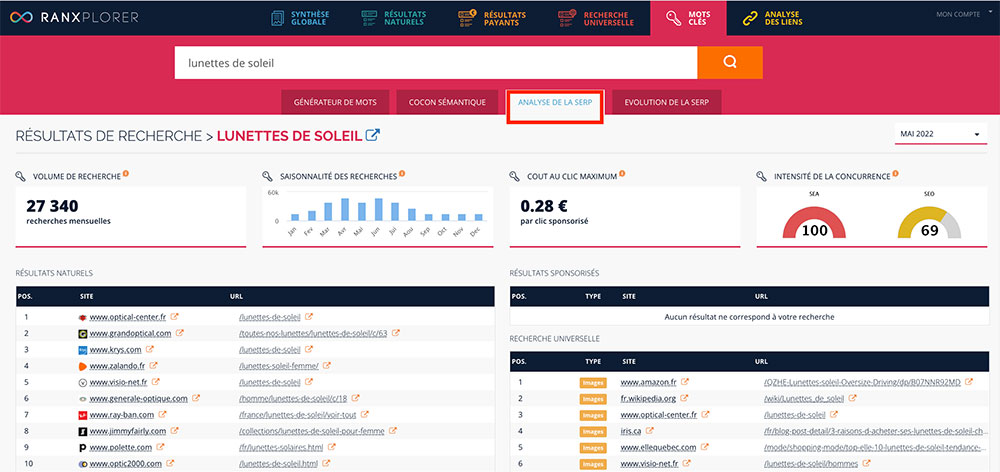Click info icon next to Cout au Clic Maximum
This screenshot has width=1000, height=472.
point(622,173)
